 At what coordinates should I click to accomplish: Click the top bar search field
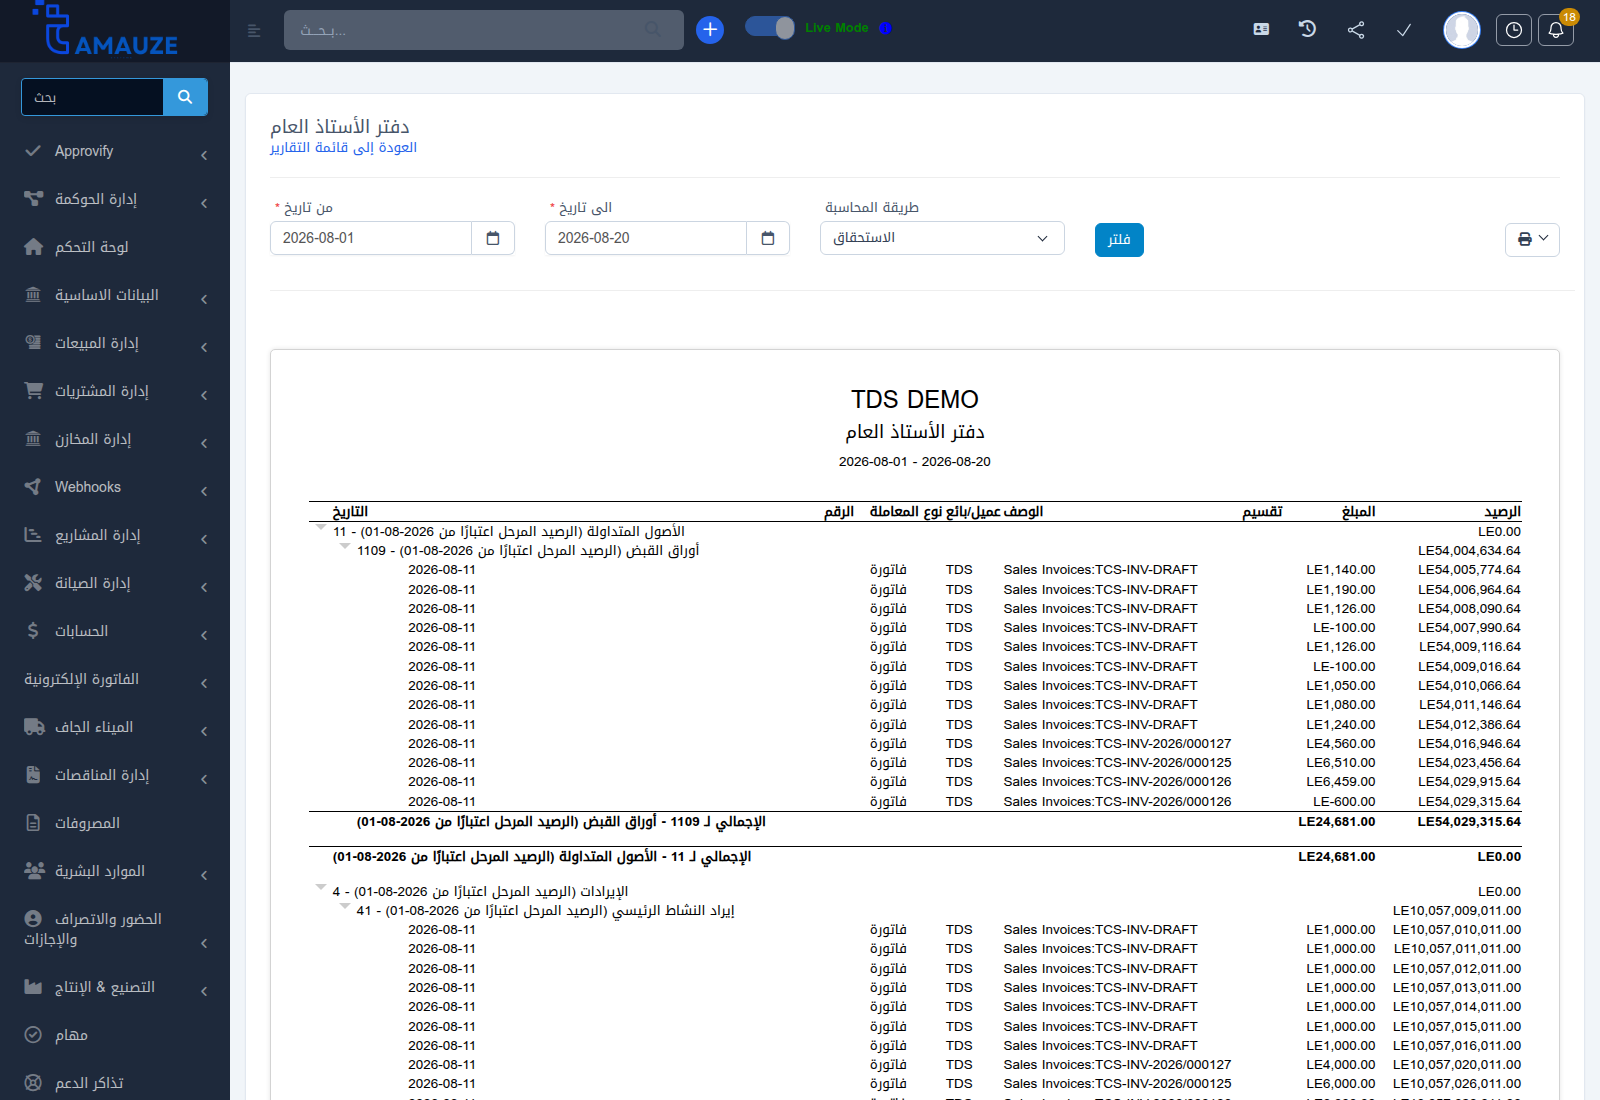484,30
